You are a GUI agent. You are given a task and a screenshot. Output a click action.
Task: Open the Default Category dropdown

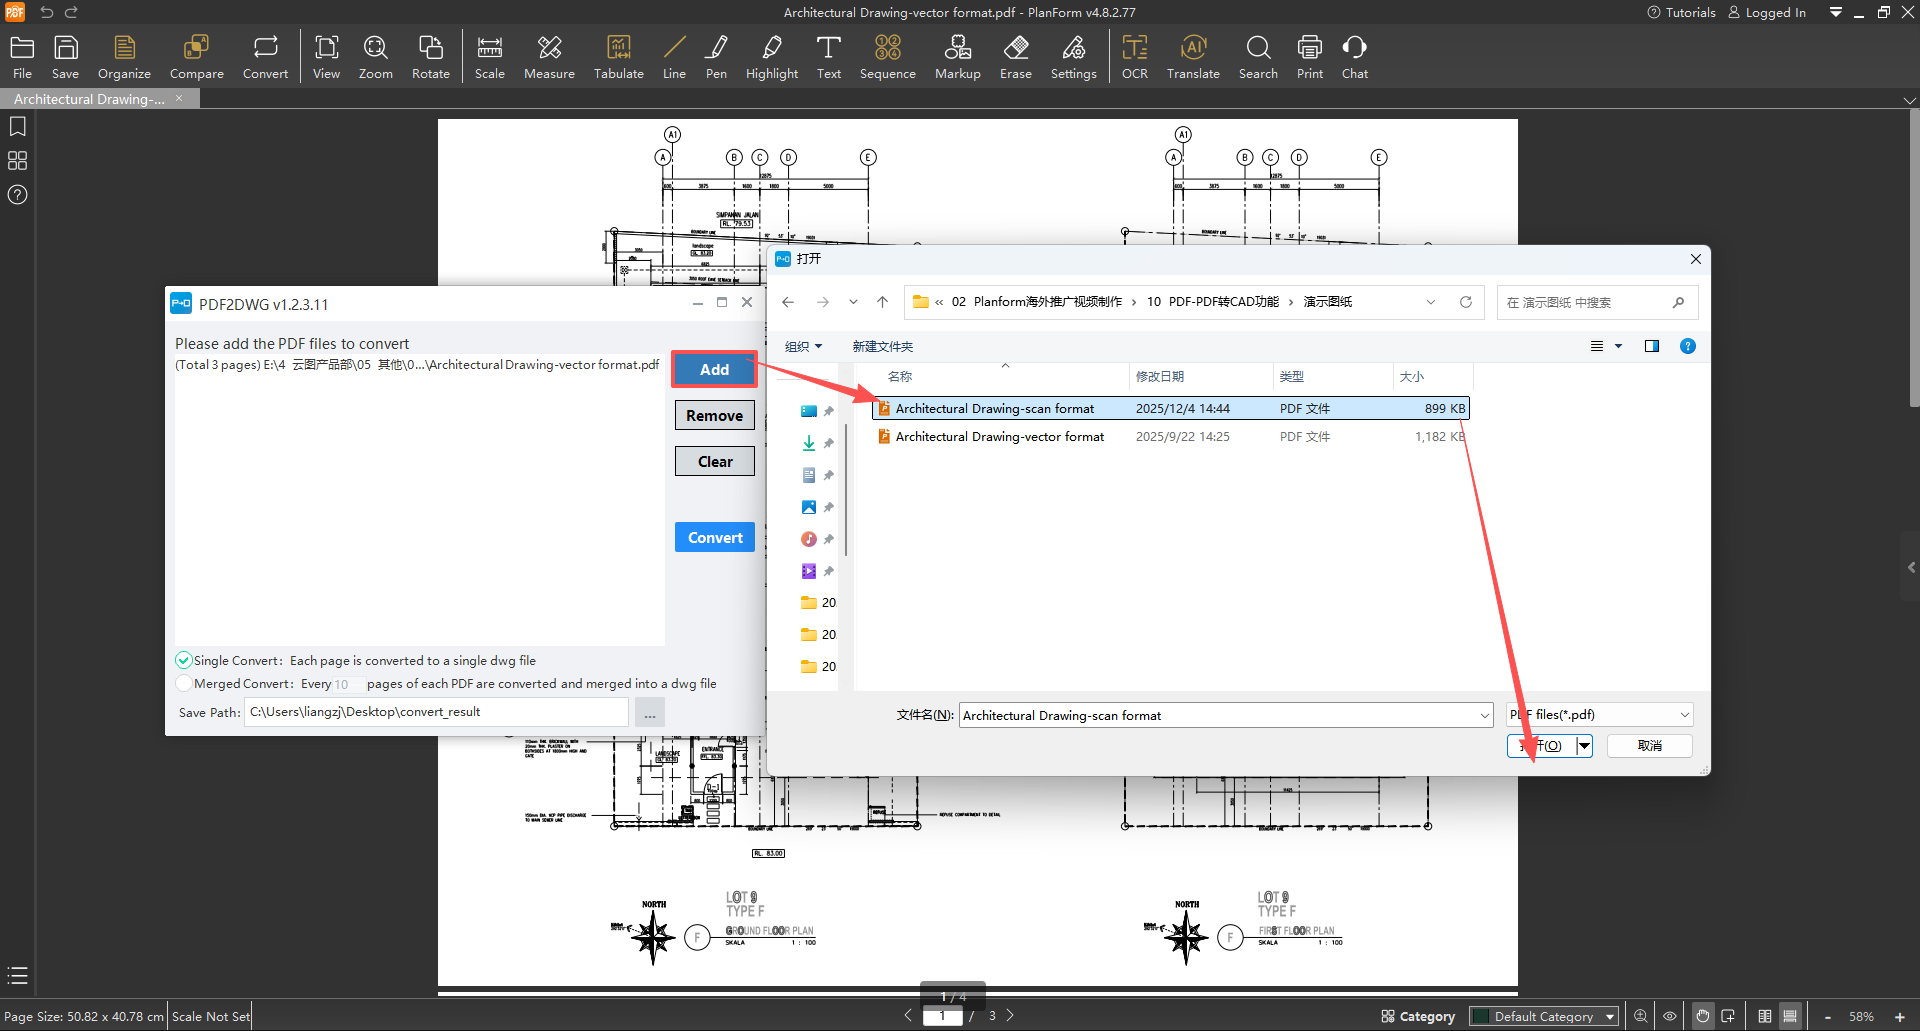pyautogui.click(x=1545, y=1016)
